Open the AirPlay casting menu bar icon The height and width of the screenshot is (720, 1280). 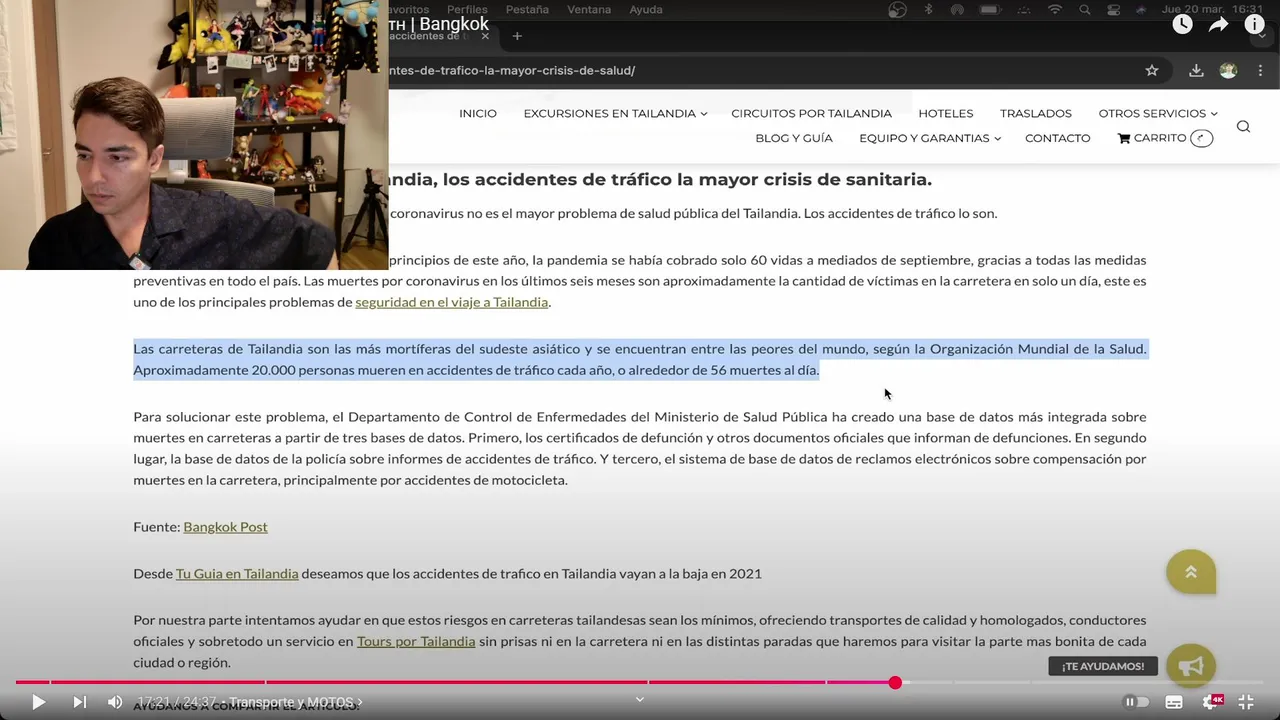(x=957, y=9)
